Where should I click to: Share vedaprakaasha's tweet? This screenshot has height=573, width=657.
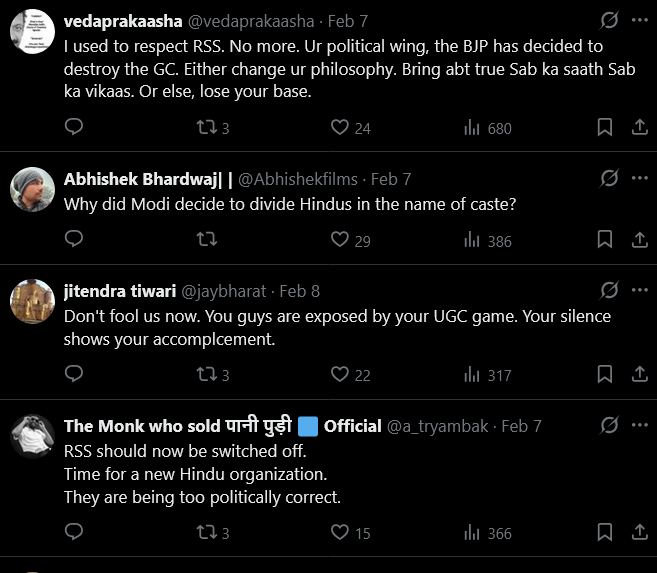point(639,127)
